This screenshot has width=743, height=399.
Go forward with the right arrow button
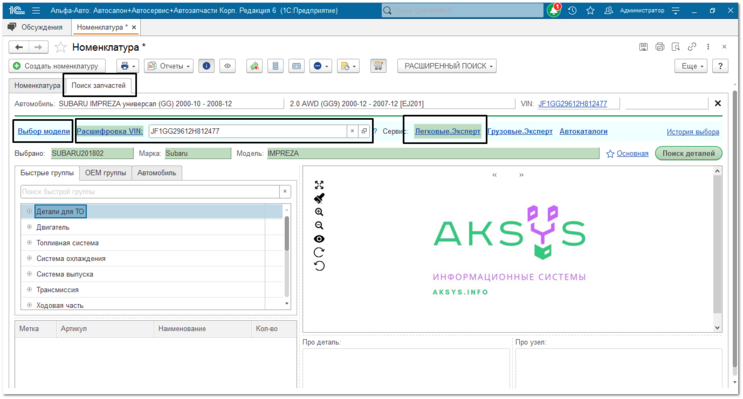(38, 47)
